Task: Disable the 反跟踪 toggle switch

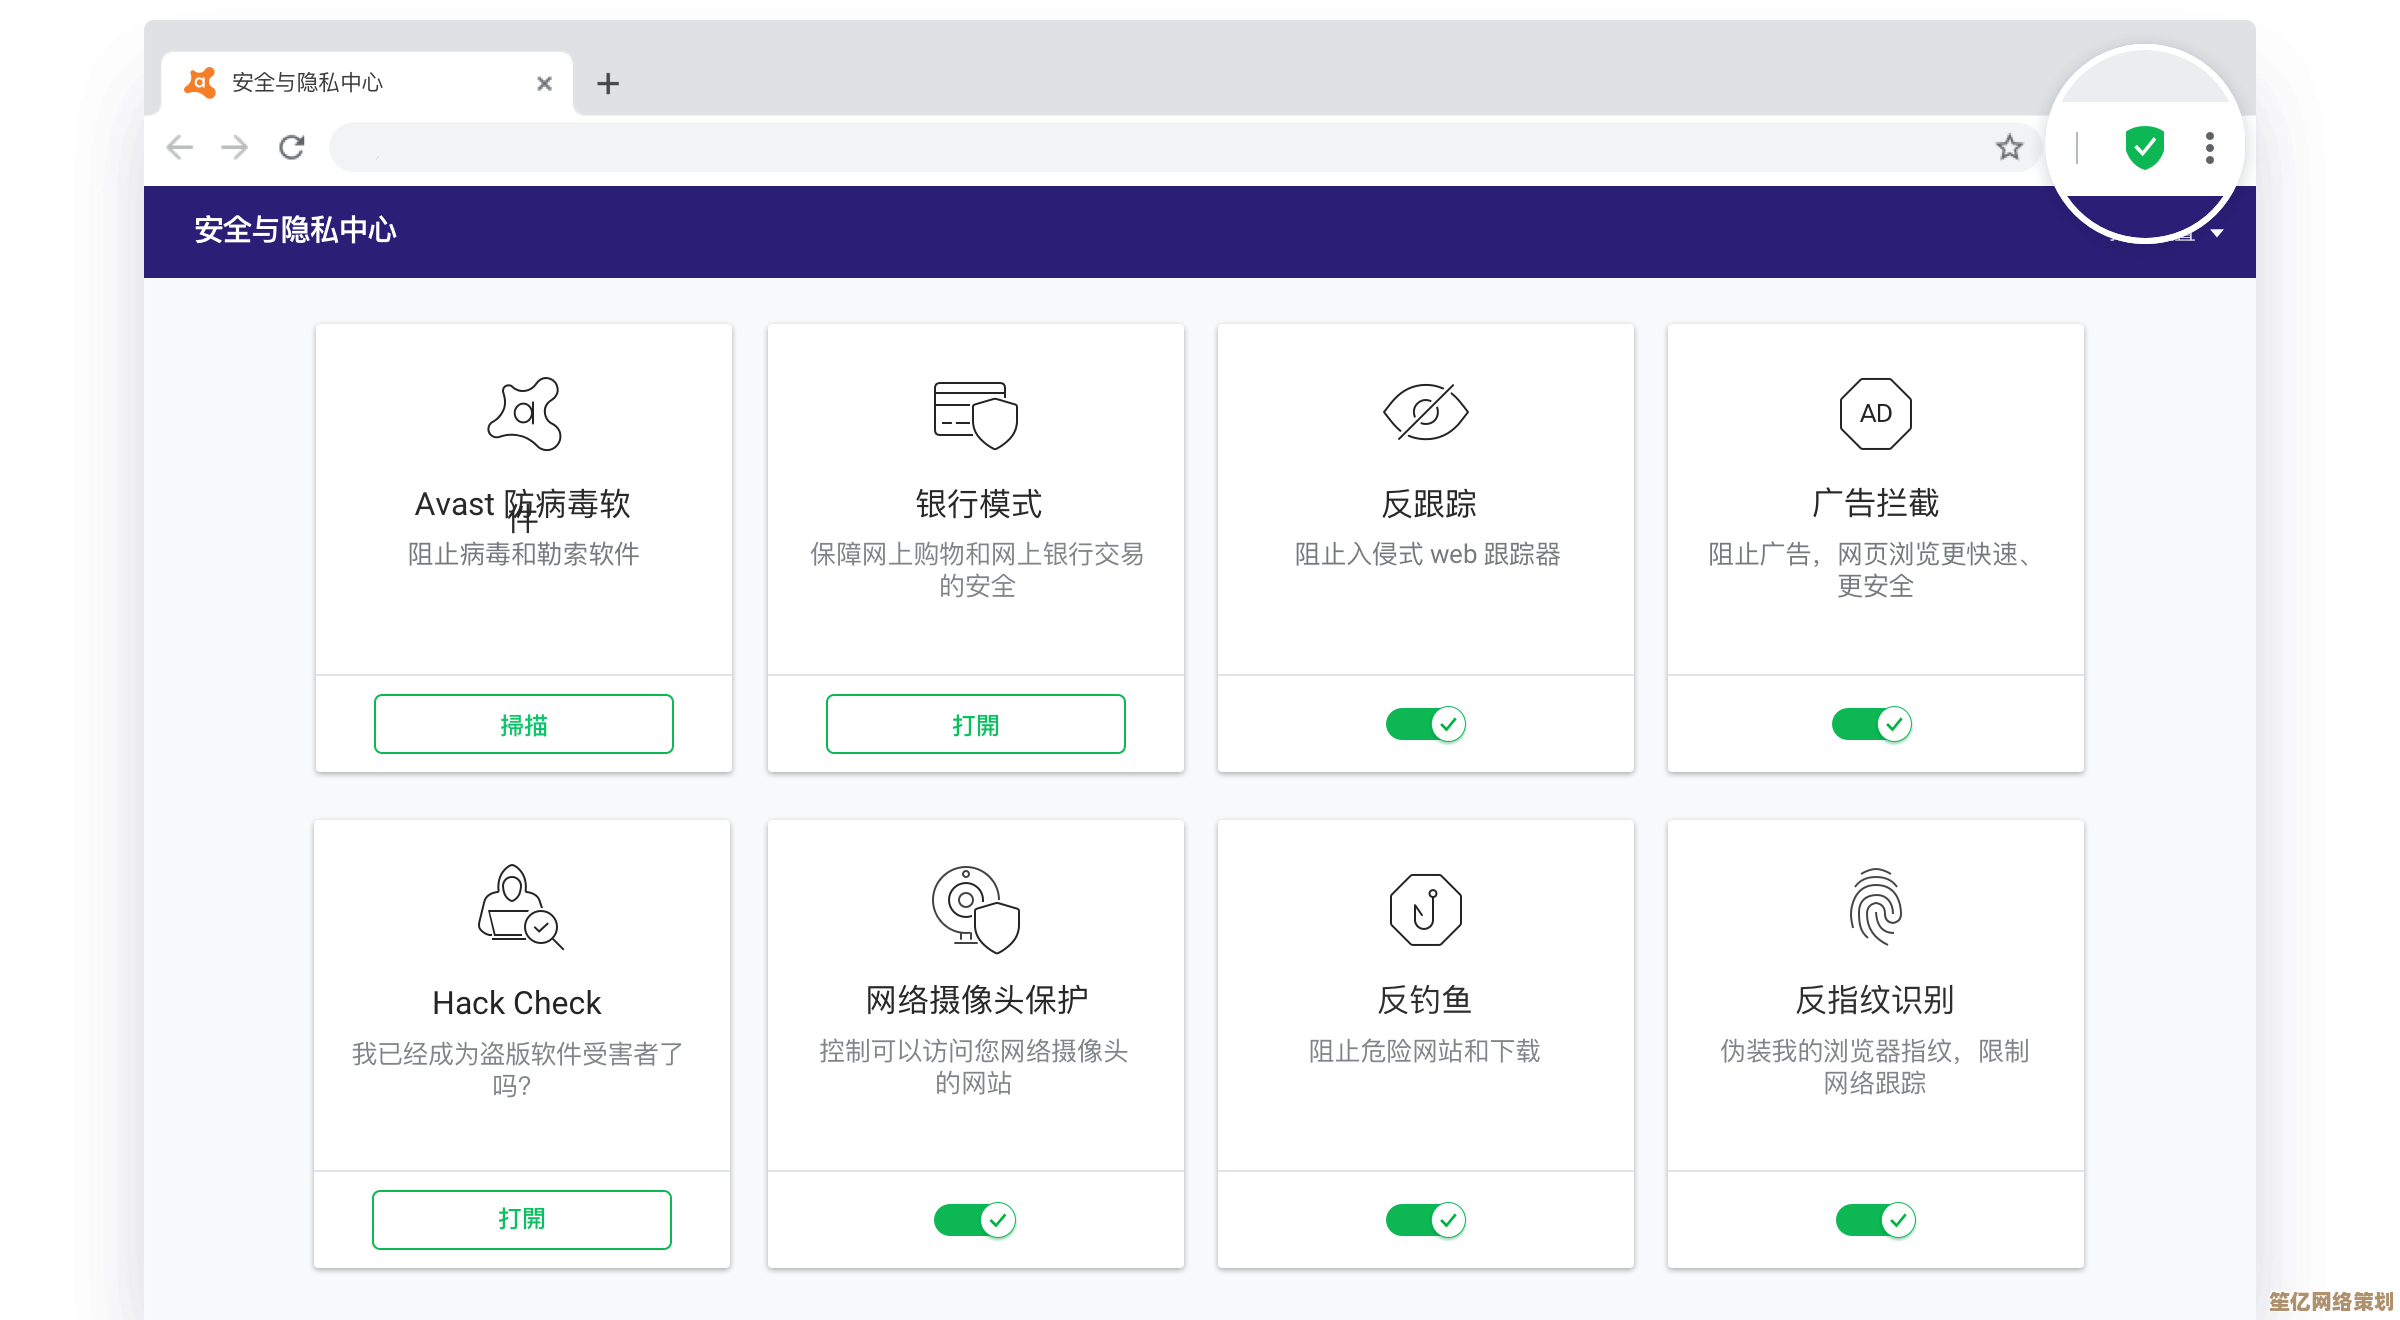Action: 1425,723
